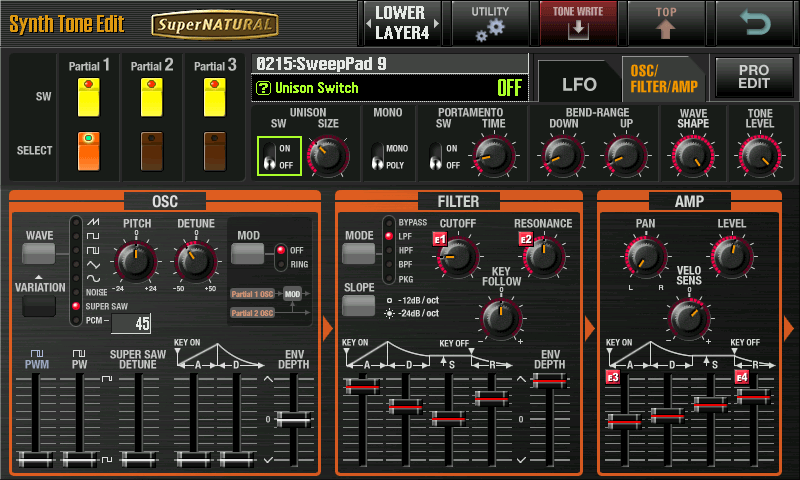
Task: Toggle the Unison SW on/off switch
Action: point(270,156)
